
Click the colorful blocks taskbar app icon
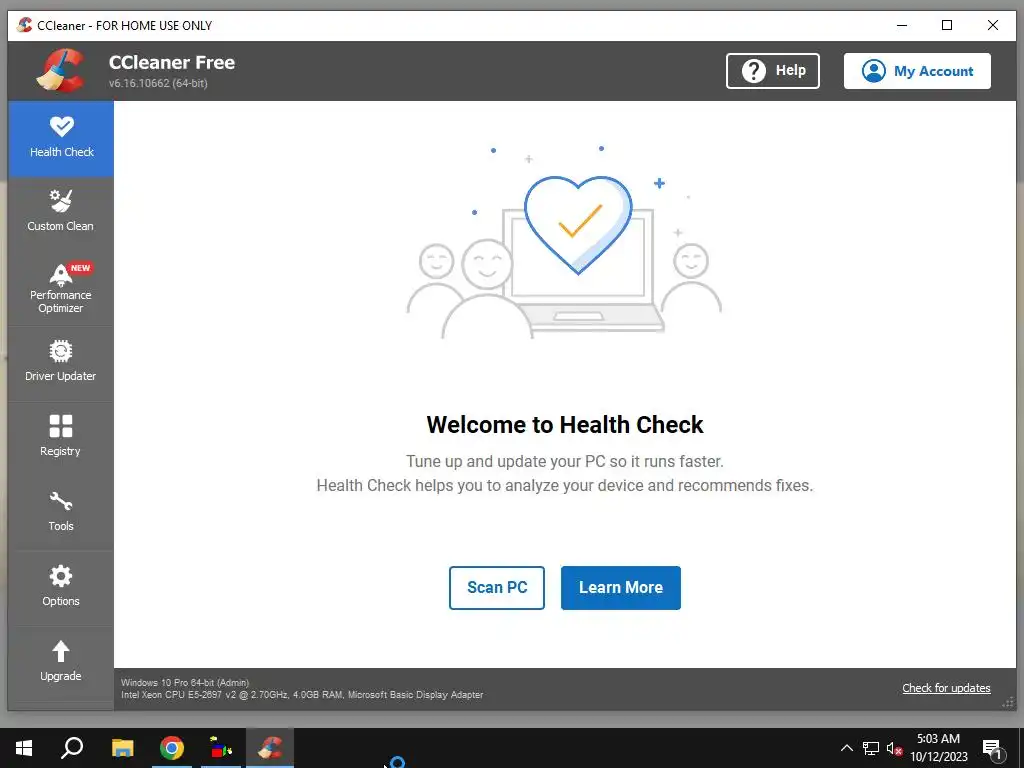tap(221, 748)
